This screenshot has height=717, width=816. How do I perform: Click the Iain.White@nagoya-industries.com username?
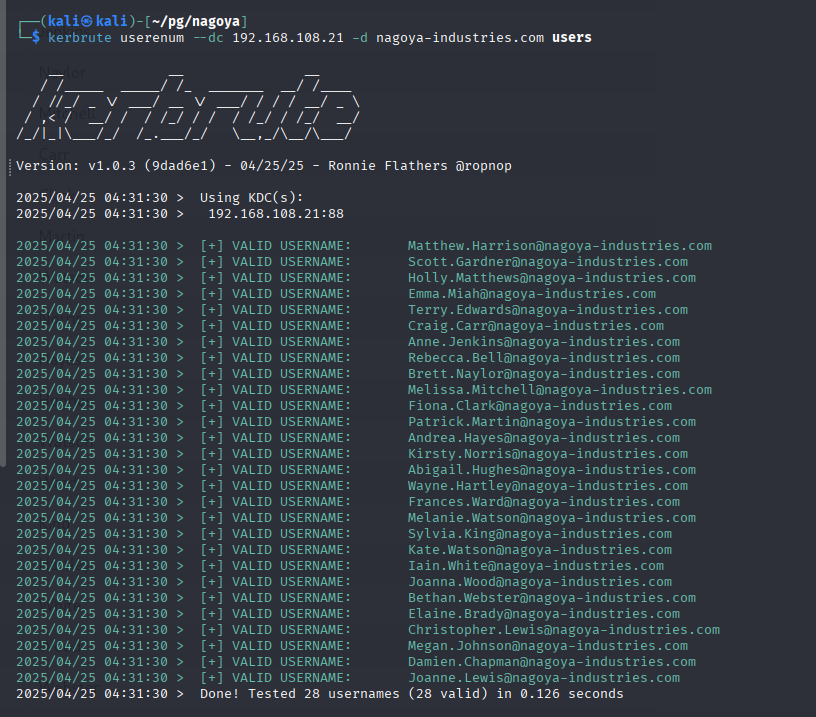[535, 566]
